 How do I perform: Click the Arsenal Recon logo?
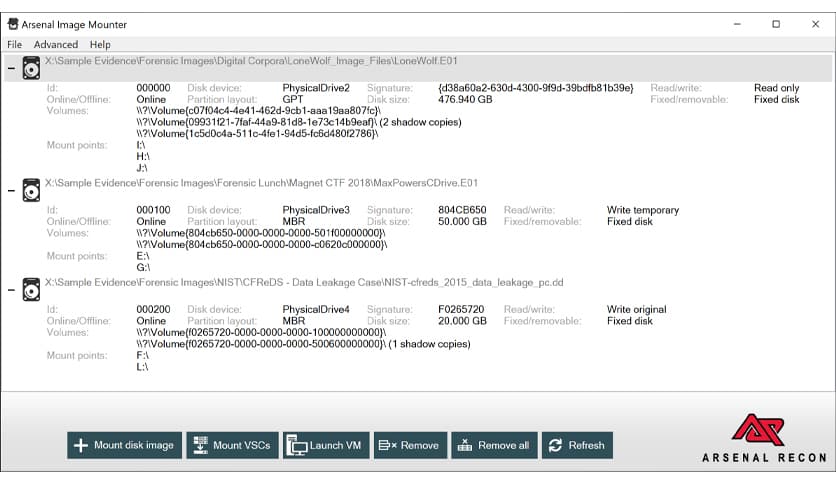tap(764, 437)
